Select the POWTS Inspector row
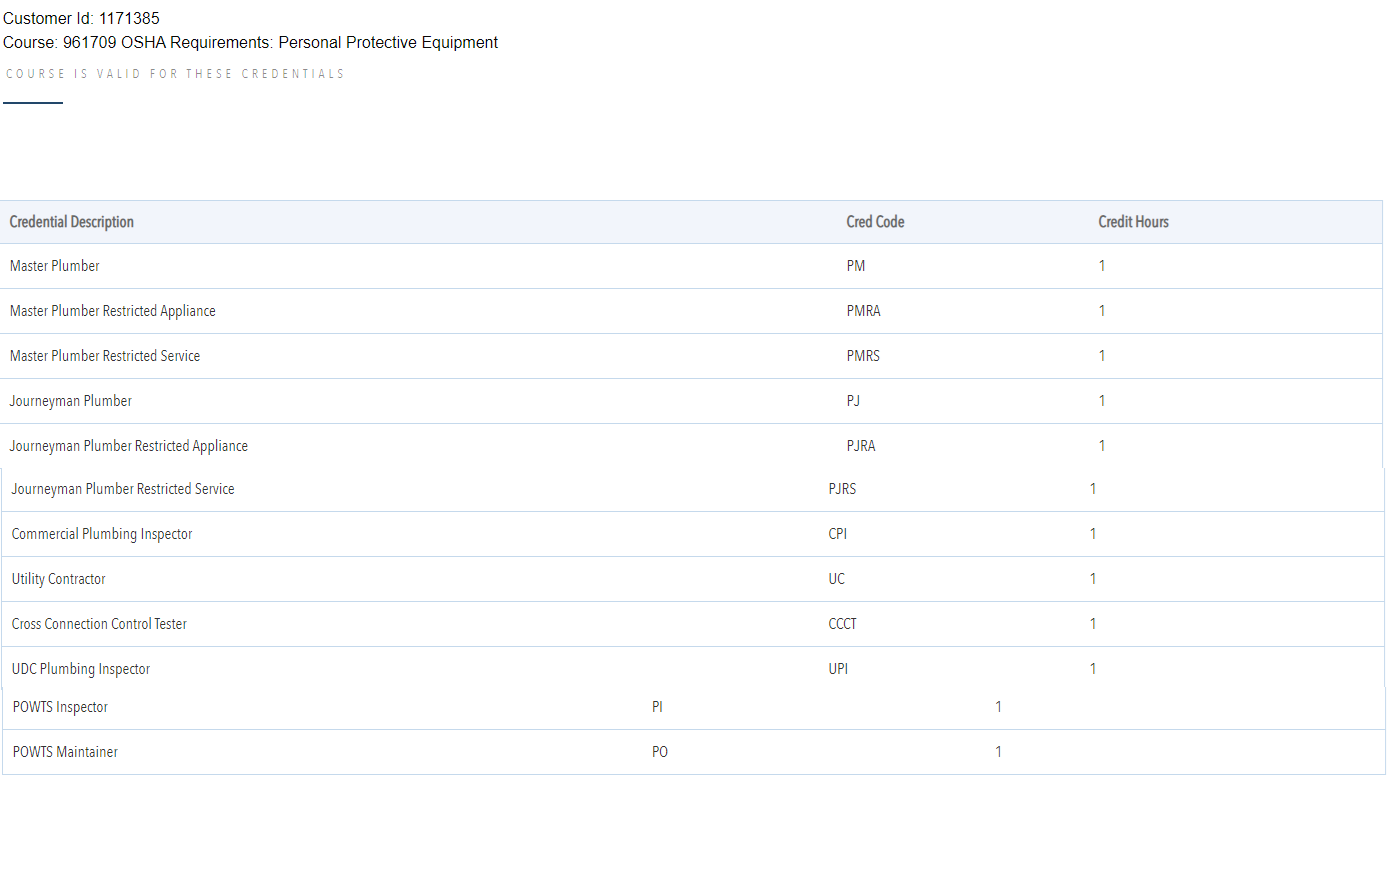 (61, 707)
